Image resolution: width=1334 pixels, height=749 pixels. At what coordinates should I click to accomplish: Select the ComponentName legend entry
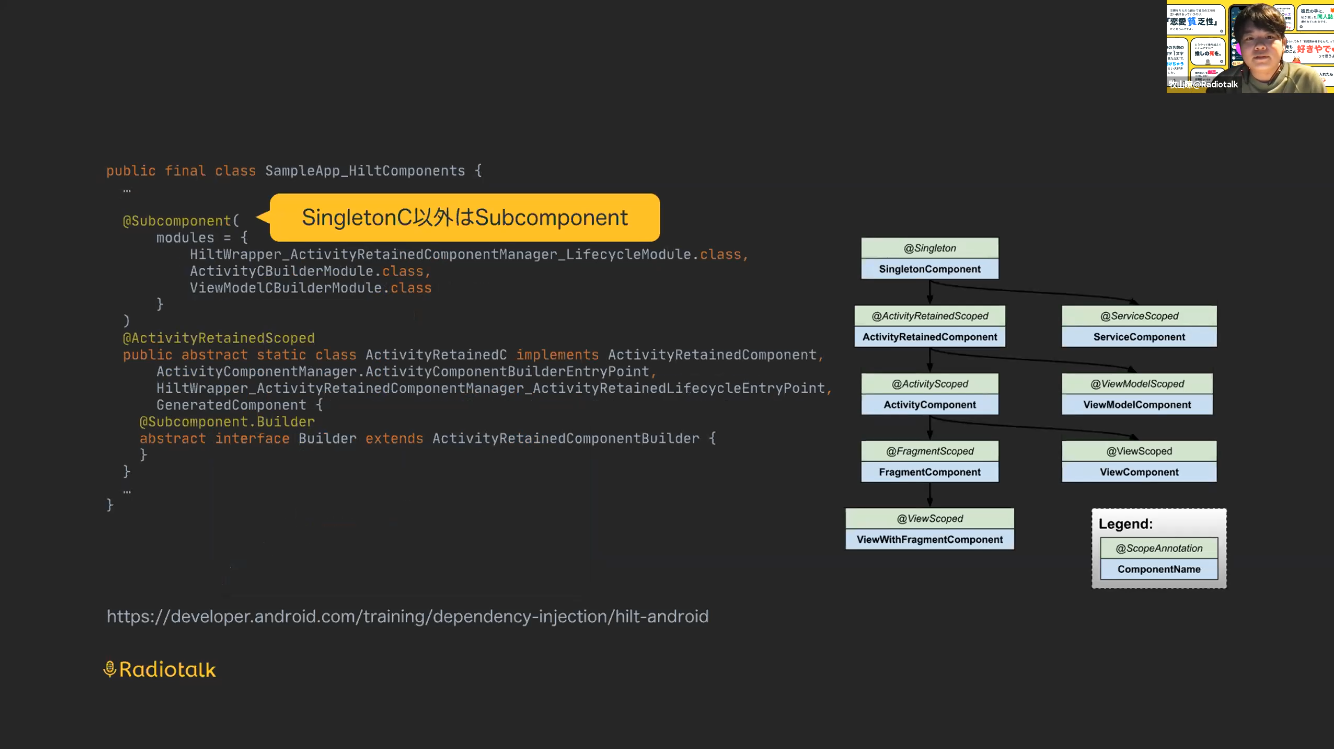point(1159,569)
